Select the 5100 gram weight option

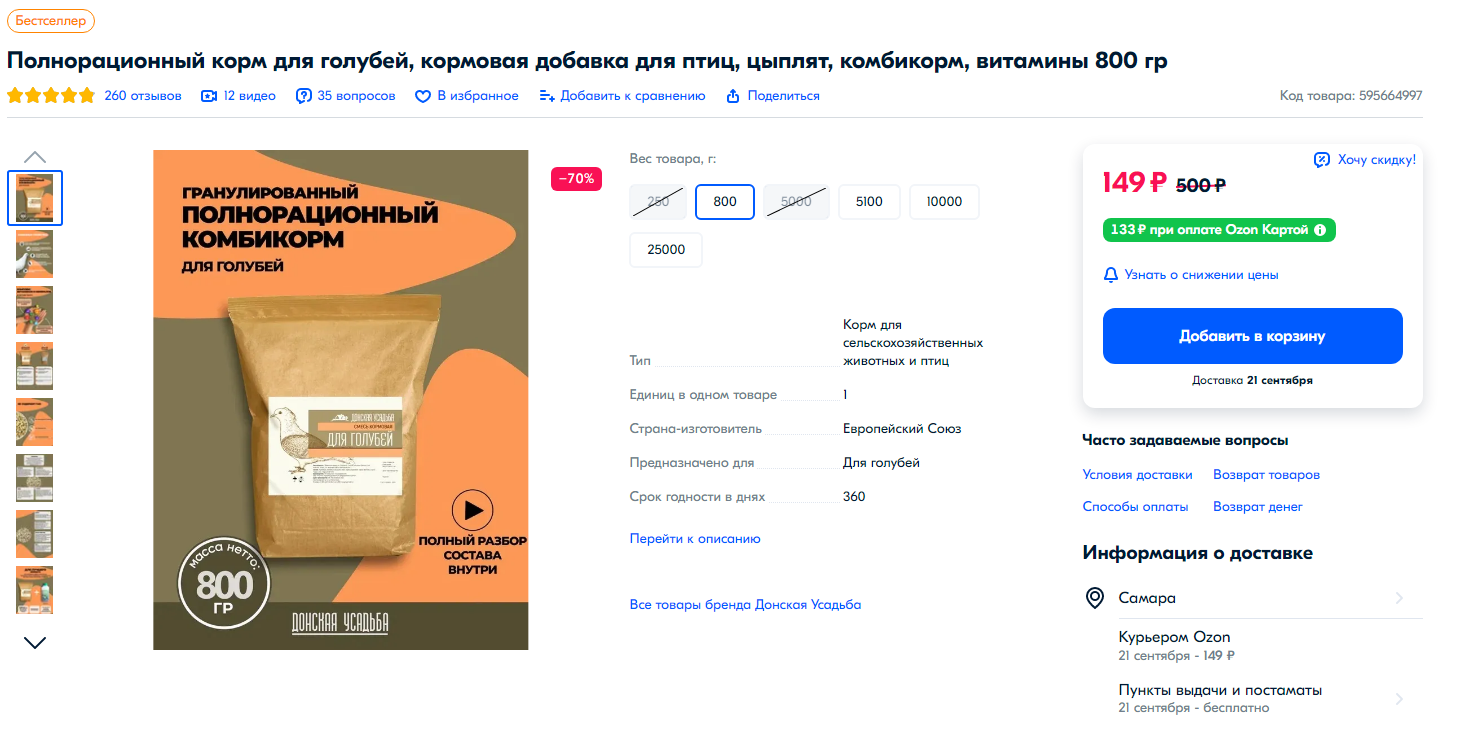point(869,202)
